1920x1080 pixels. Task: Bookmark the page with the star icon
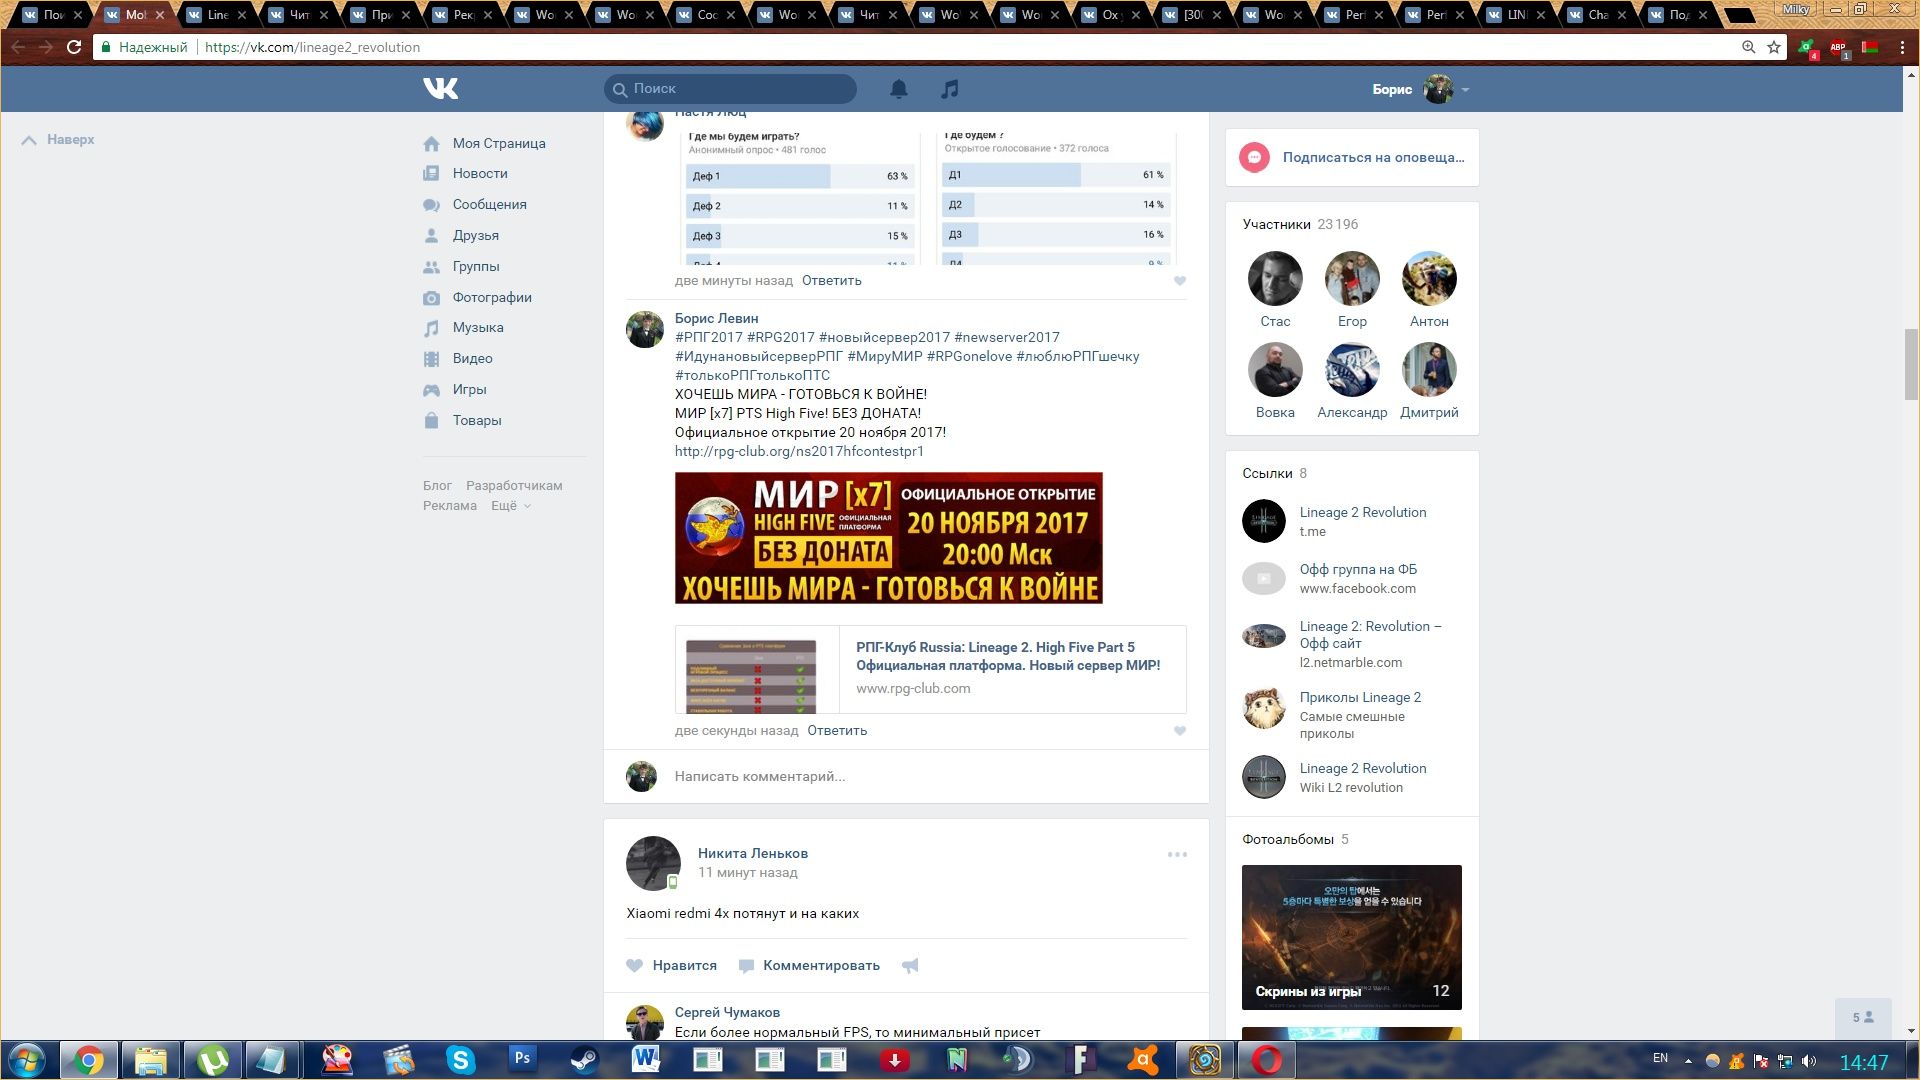coord(1774,47)
